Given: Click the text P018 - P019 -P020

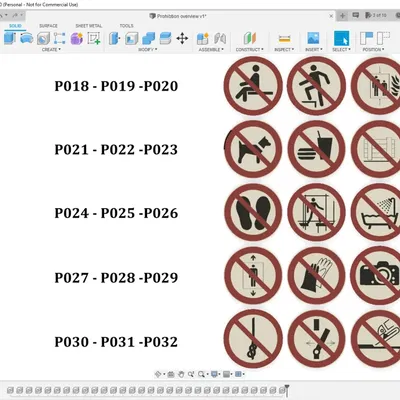Looking at the screenshot, I should click(x=116, y=86).
